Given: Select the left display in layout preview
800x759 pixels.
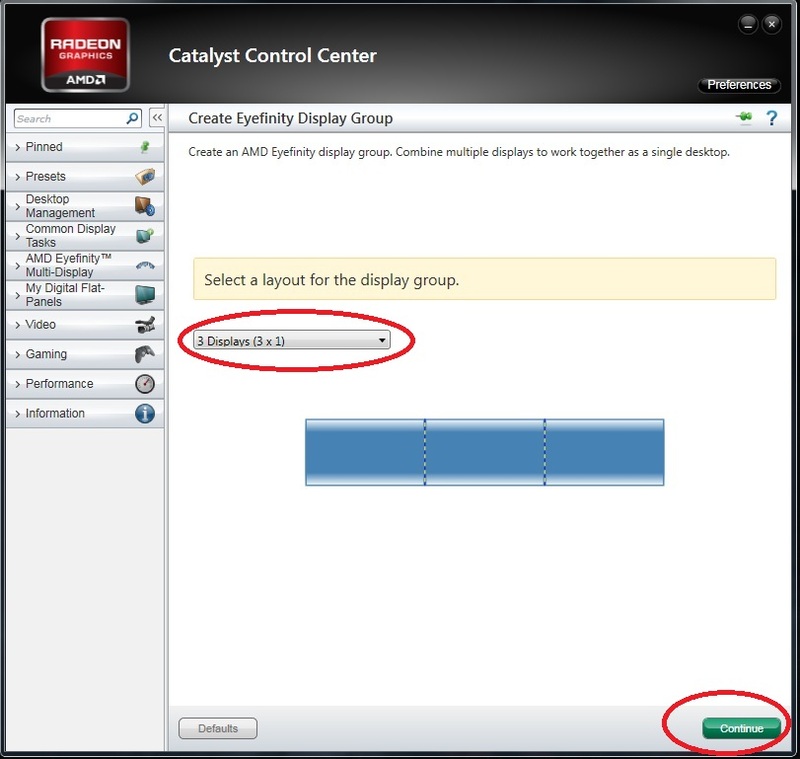Looking at the screenshot, I should pyautogui.click(x=365, y=452).
